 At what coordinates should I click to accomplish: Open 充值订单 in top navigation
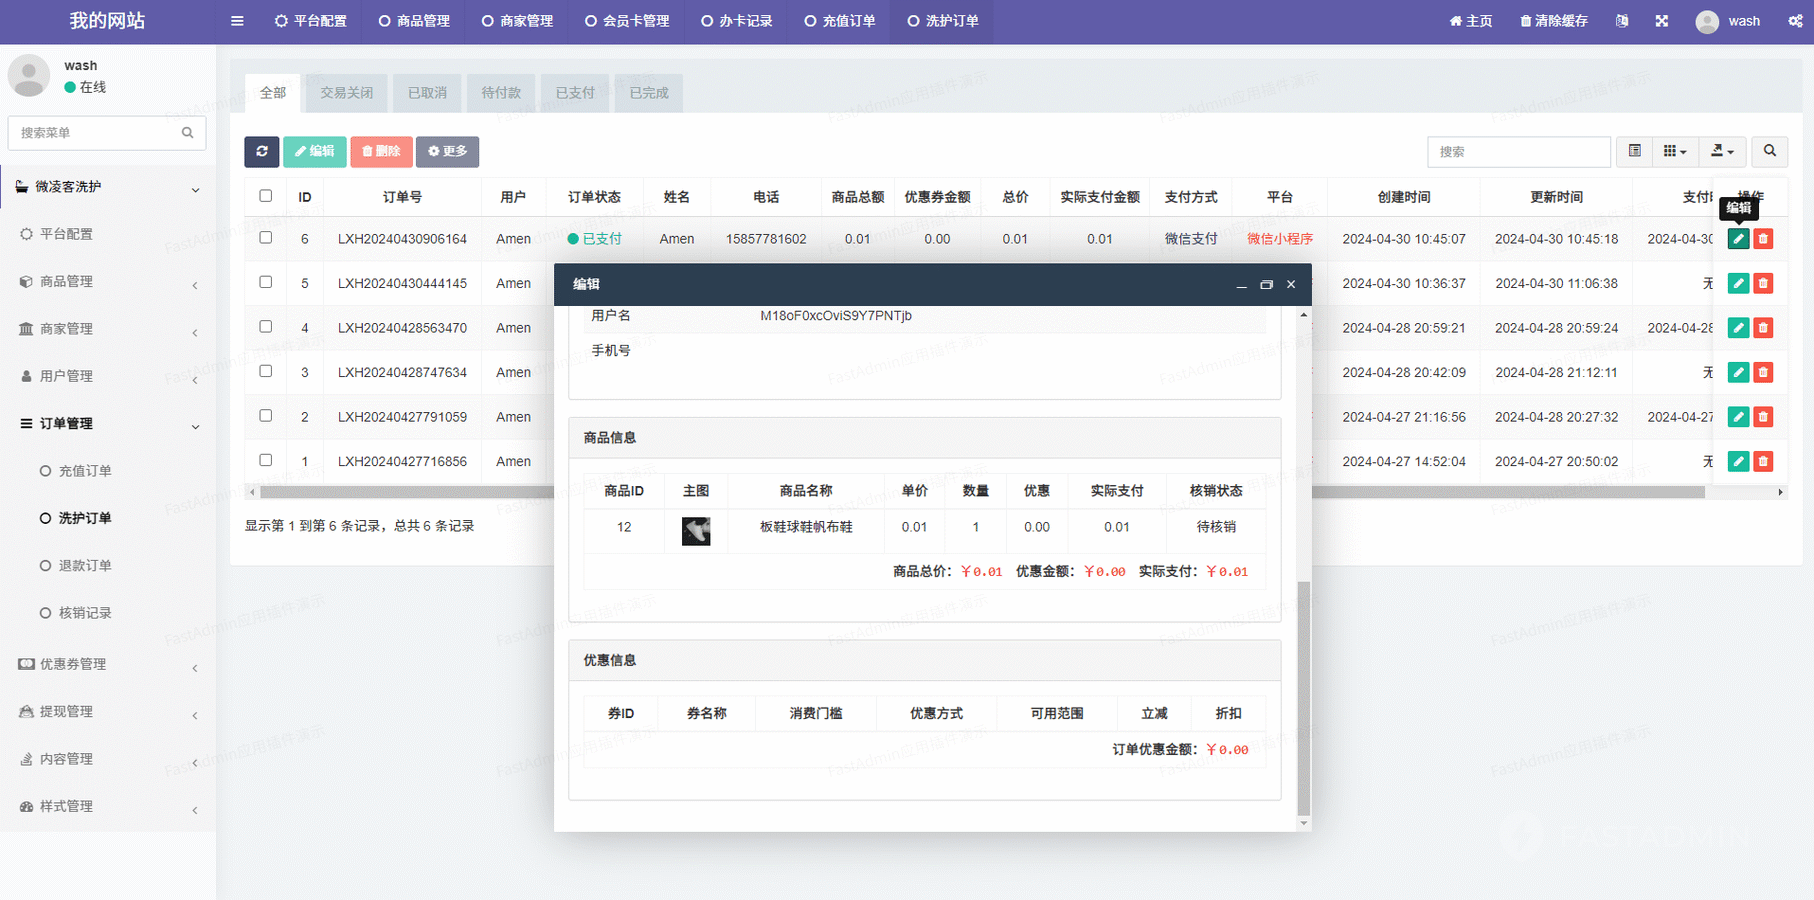pyautogui.click(x=840, y=21)
